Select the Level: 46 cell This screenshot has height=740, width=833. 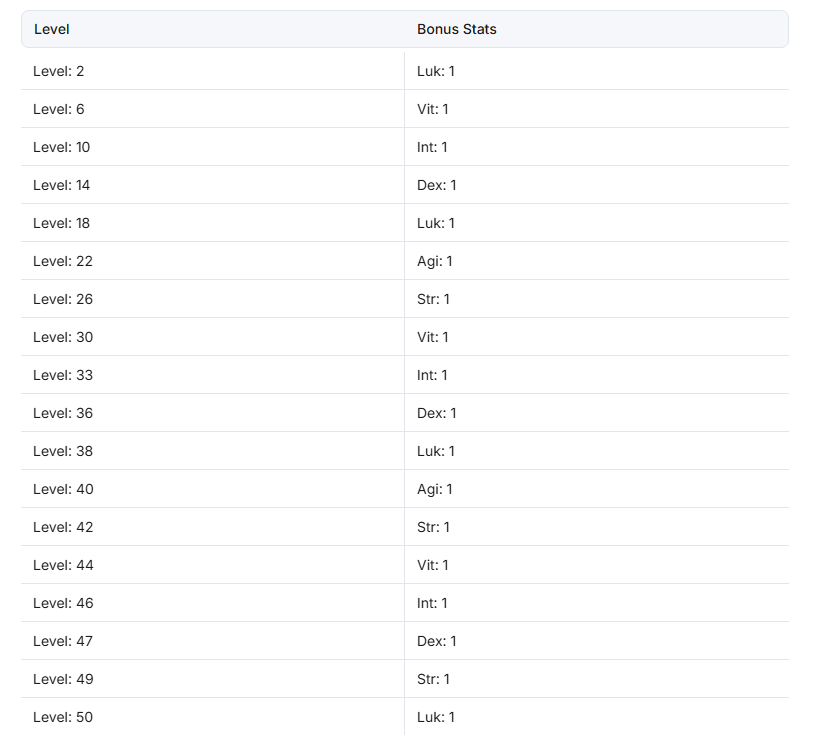212,603
